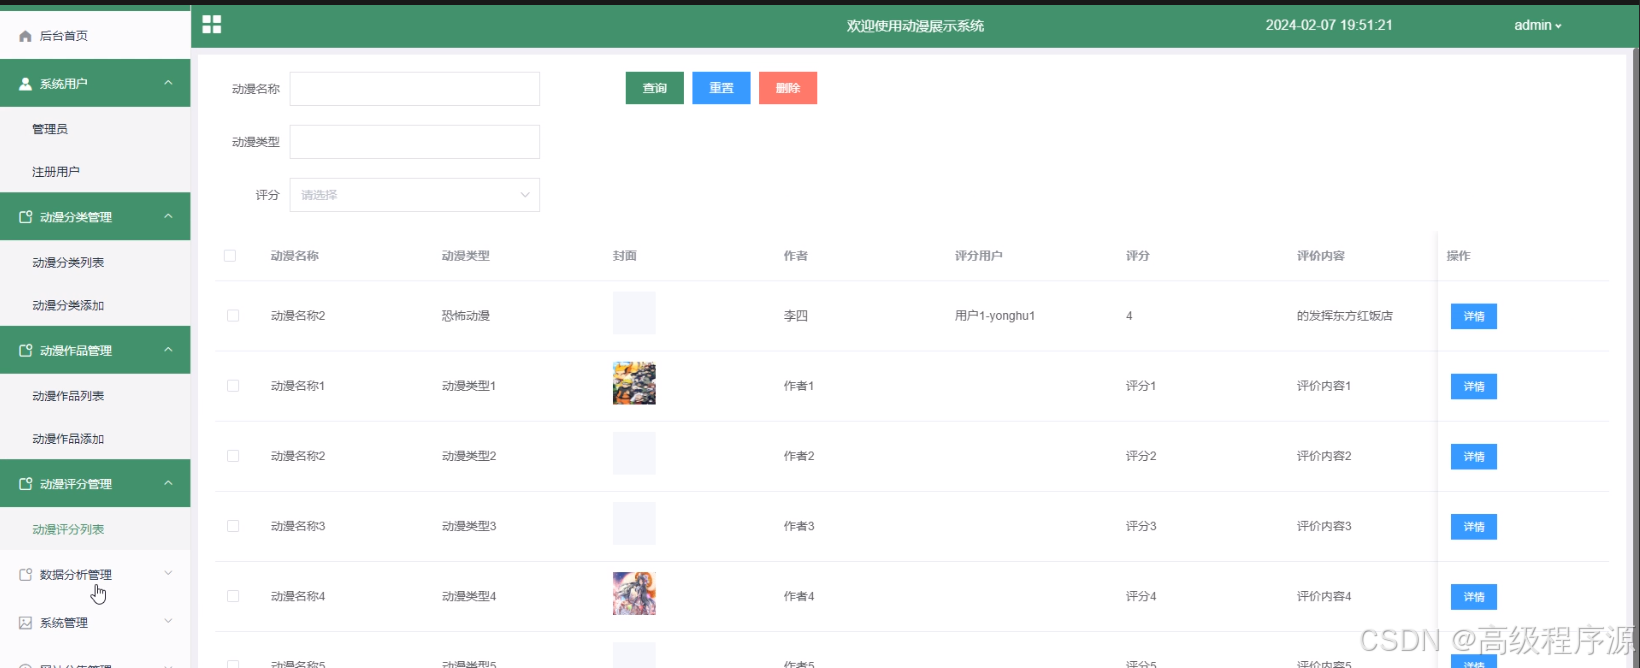This screenshot has height=668, width=1640.
Task: Toggle the select-all checkbox in table header
Action: 230,256
